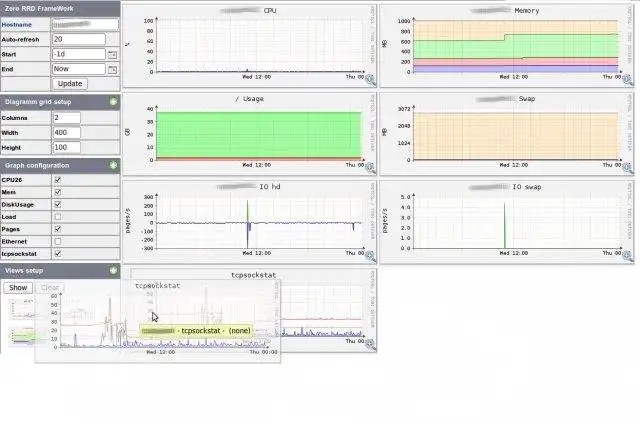Uncheck the CPU26 graph checkbox
Screen dimensions: 640x424
pyautogui.click(x=58, y=180)
